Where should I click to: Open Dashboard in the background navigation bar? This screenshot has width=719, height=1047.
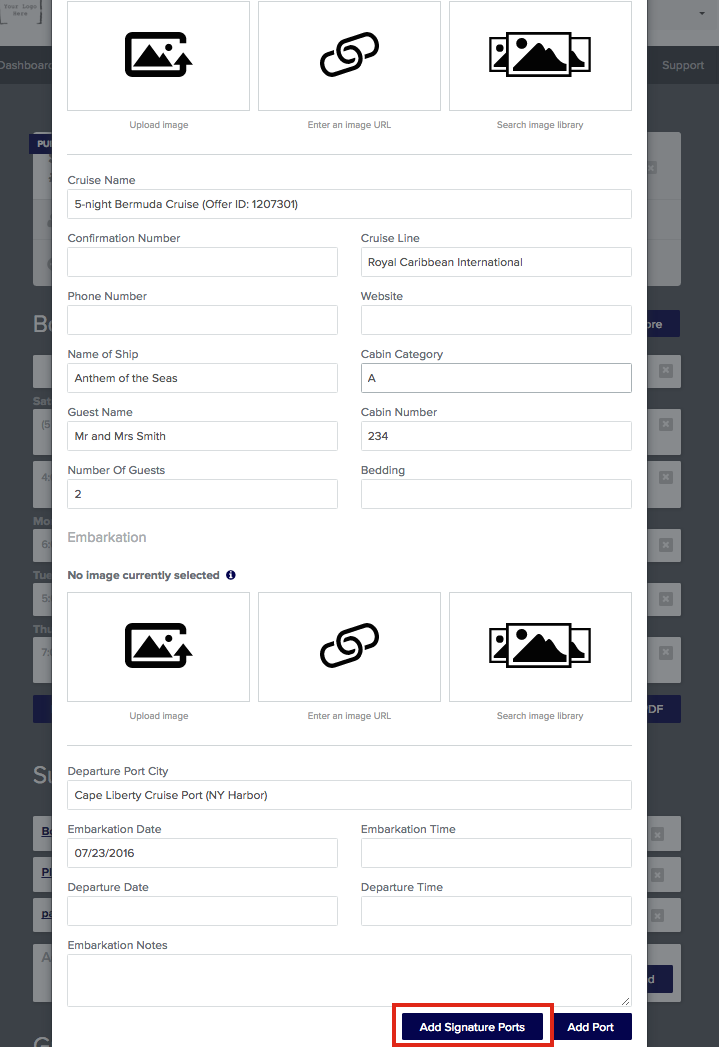click(x=25, y=65)
